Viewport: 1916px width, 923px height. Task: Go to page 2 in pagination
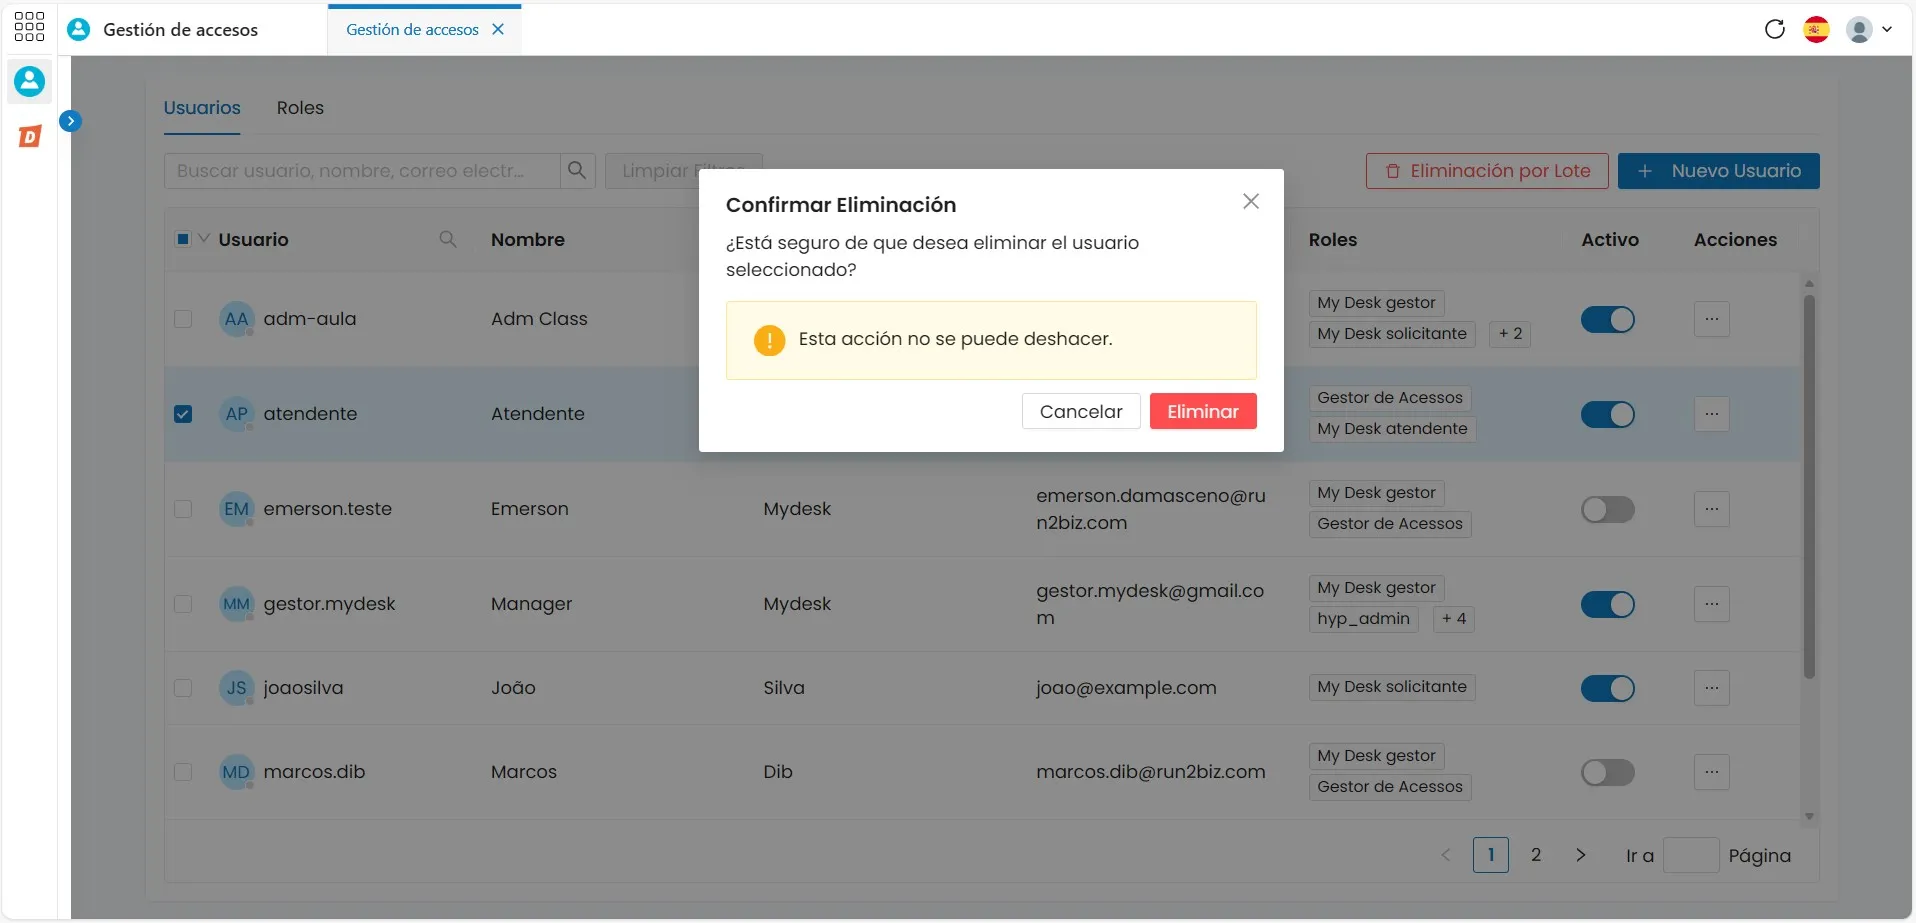[1536, 855]
